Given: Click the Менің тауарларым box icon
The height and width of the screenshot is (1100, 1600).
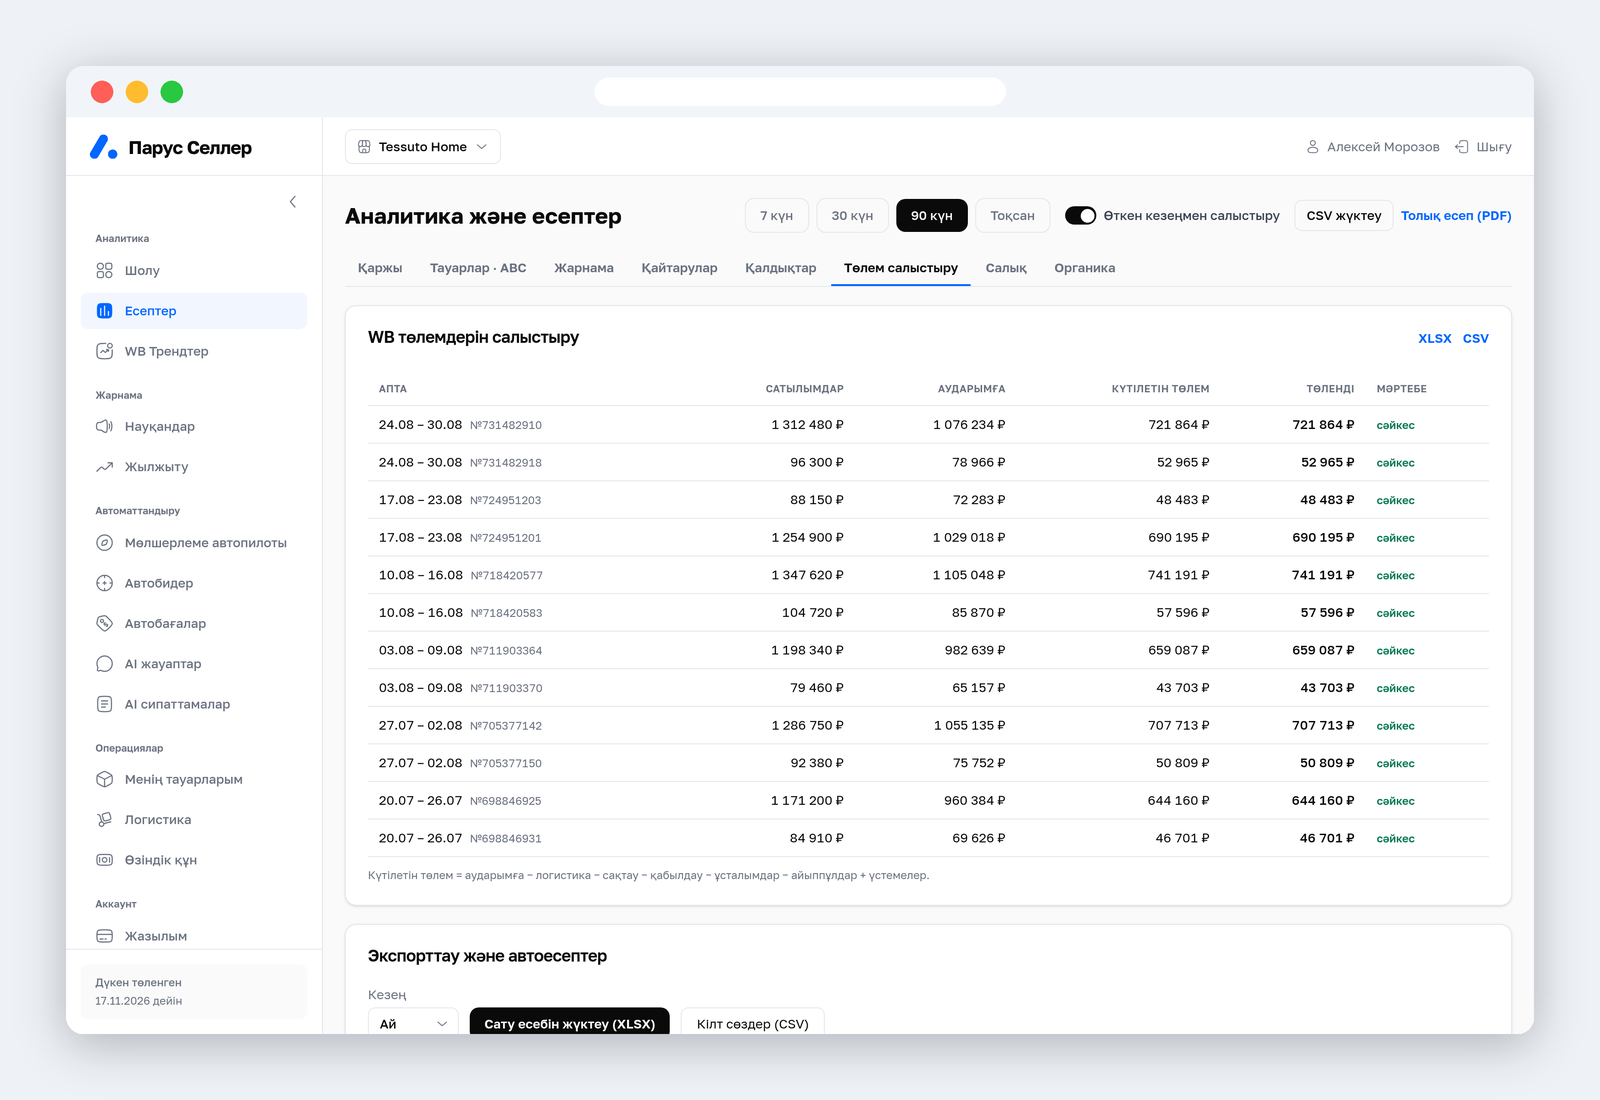Looking at the screenshot, I should point(104,779).
